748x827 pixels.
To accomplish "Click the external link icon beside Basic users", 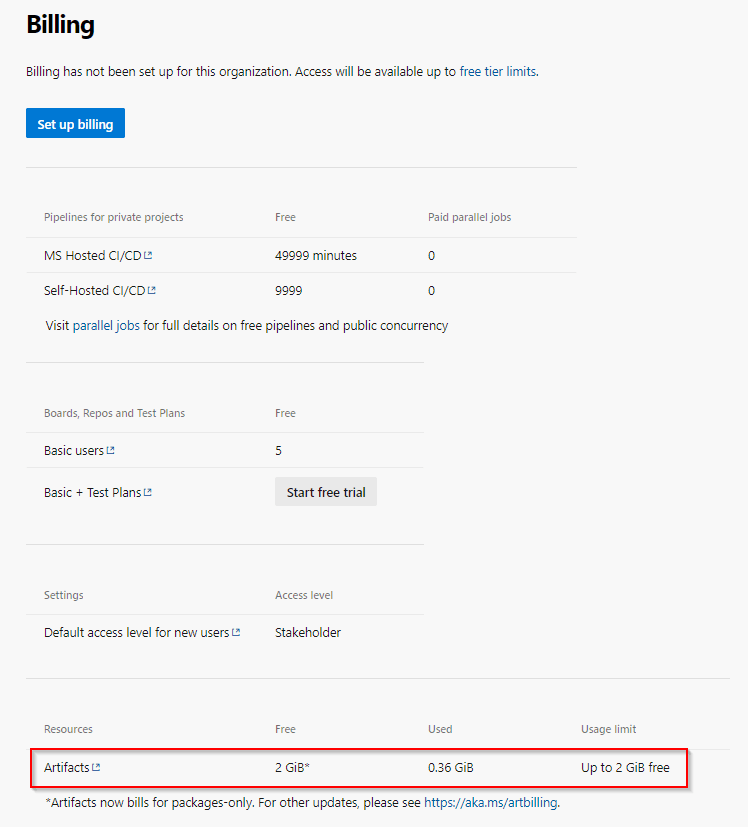I will pos(111,451).
